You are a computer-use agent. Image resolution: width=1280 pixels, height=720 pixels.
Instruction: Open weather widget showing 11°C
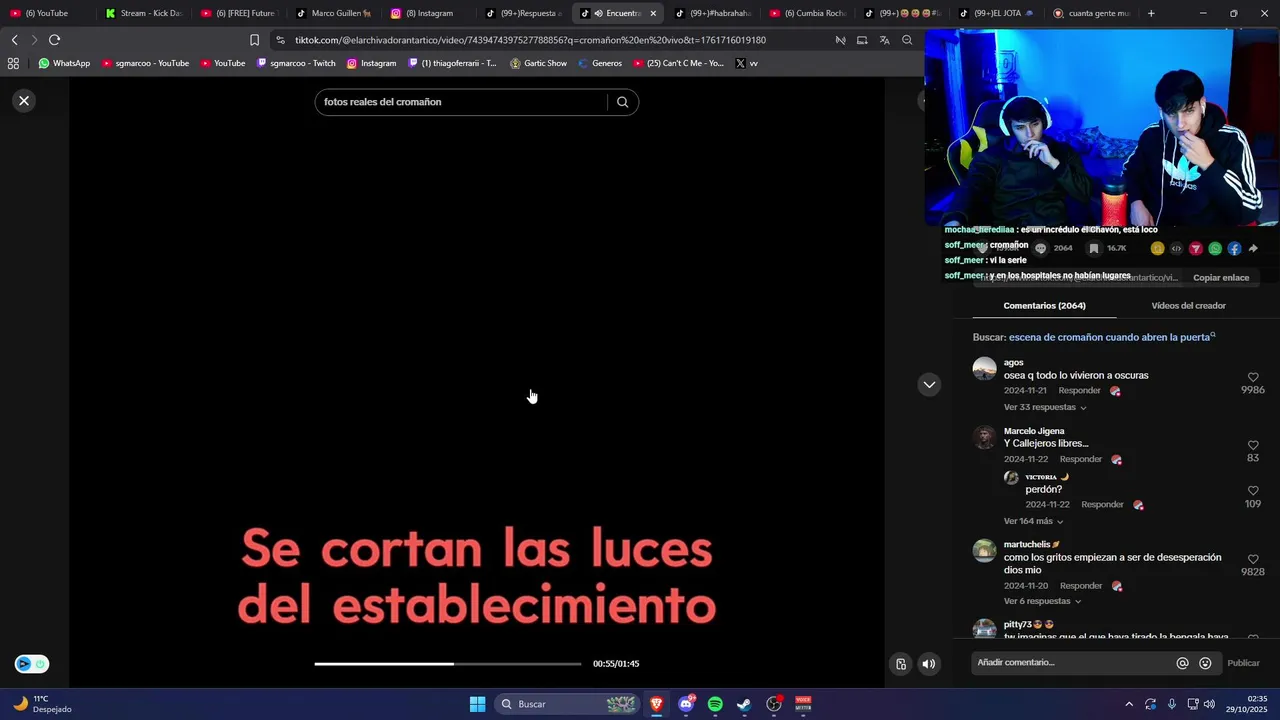42,704
